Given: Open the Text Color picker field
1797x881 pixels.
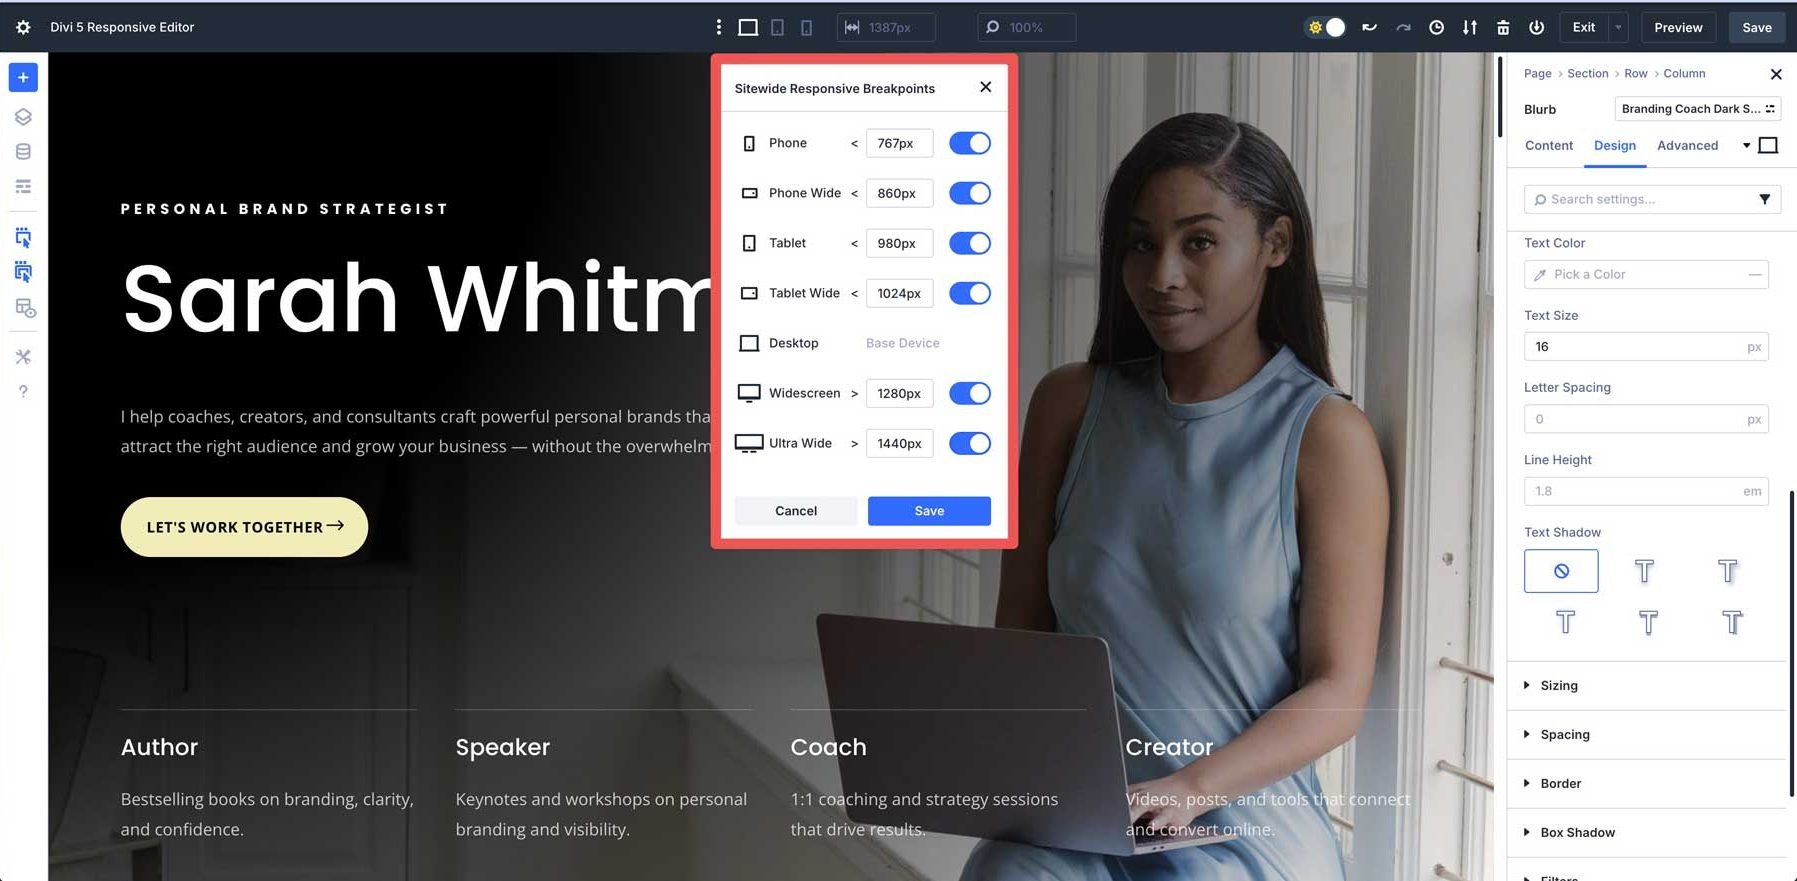Looking at the screenshot, I should coord(1645,274).
